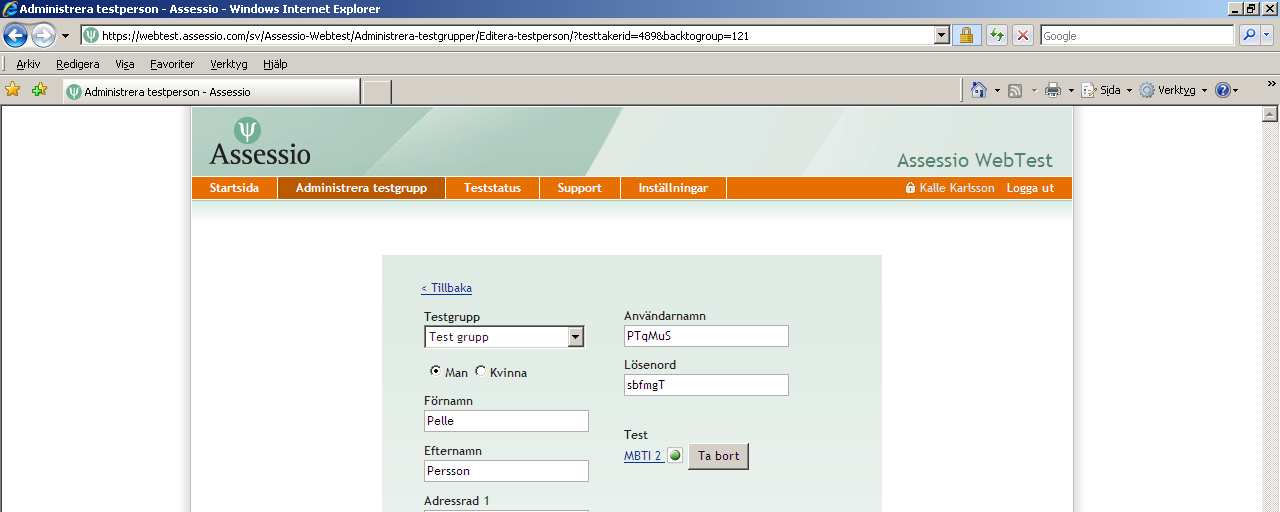Open the Favoriter menu

tap(172, 64)
